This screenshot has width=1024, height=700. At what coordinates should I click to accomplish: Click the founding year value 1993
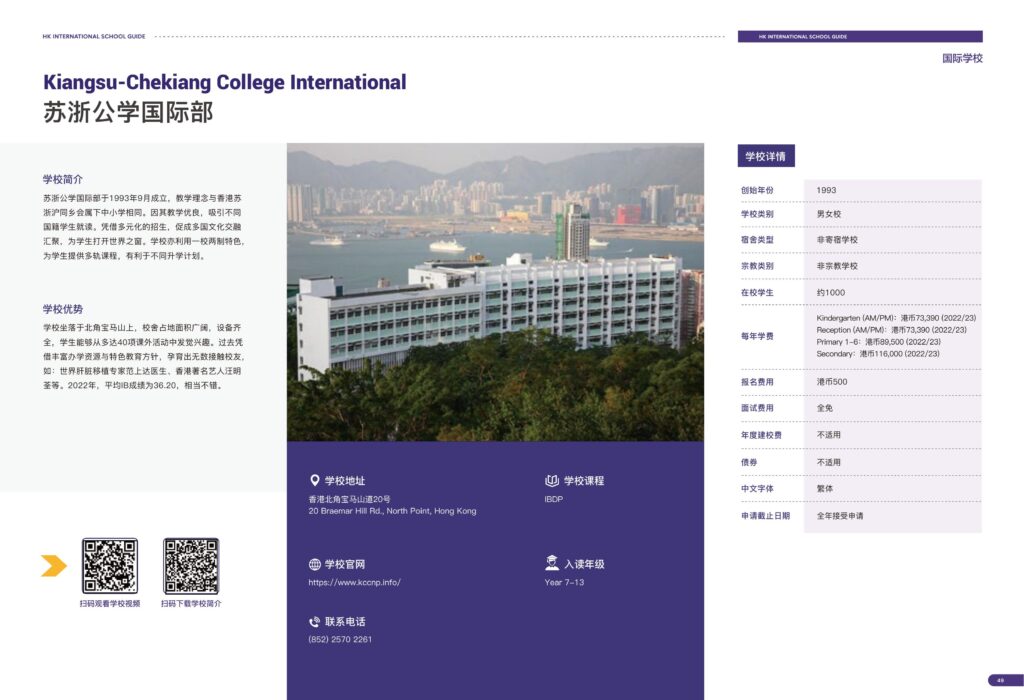(x=826, y=190)
